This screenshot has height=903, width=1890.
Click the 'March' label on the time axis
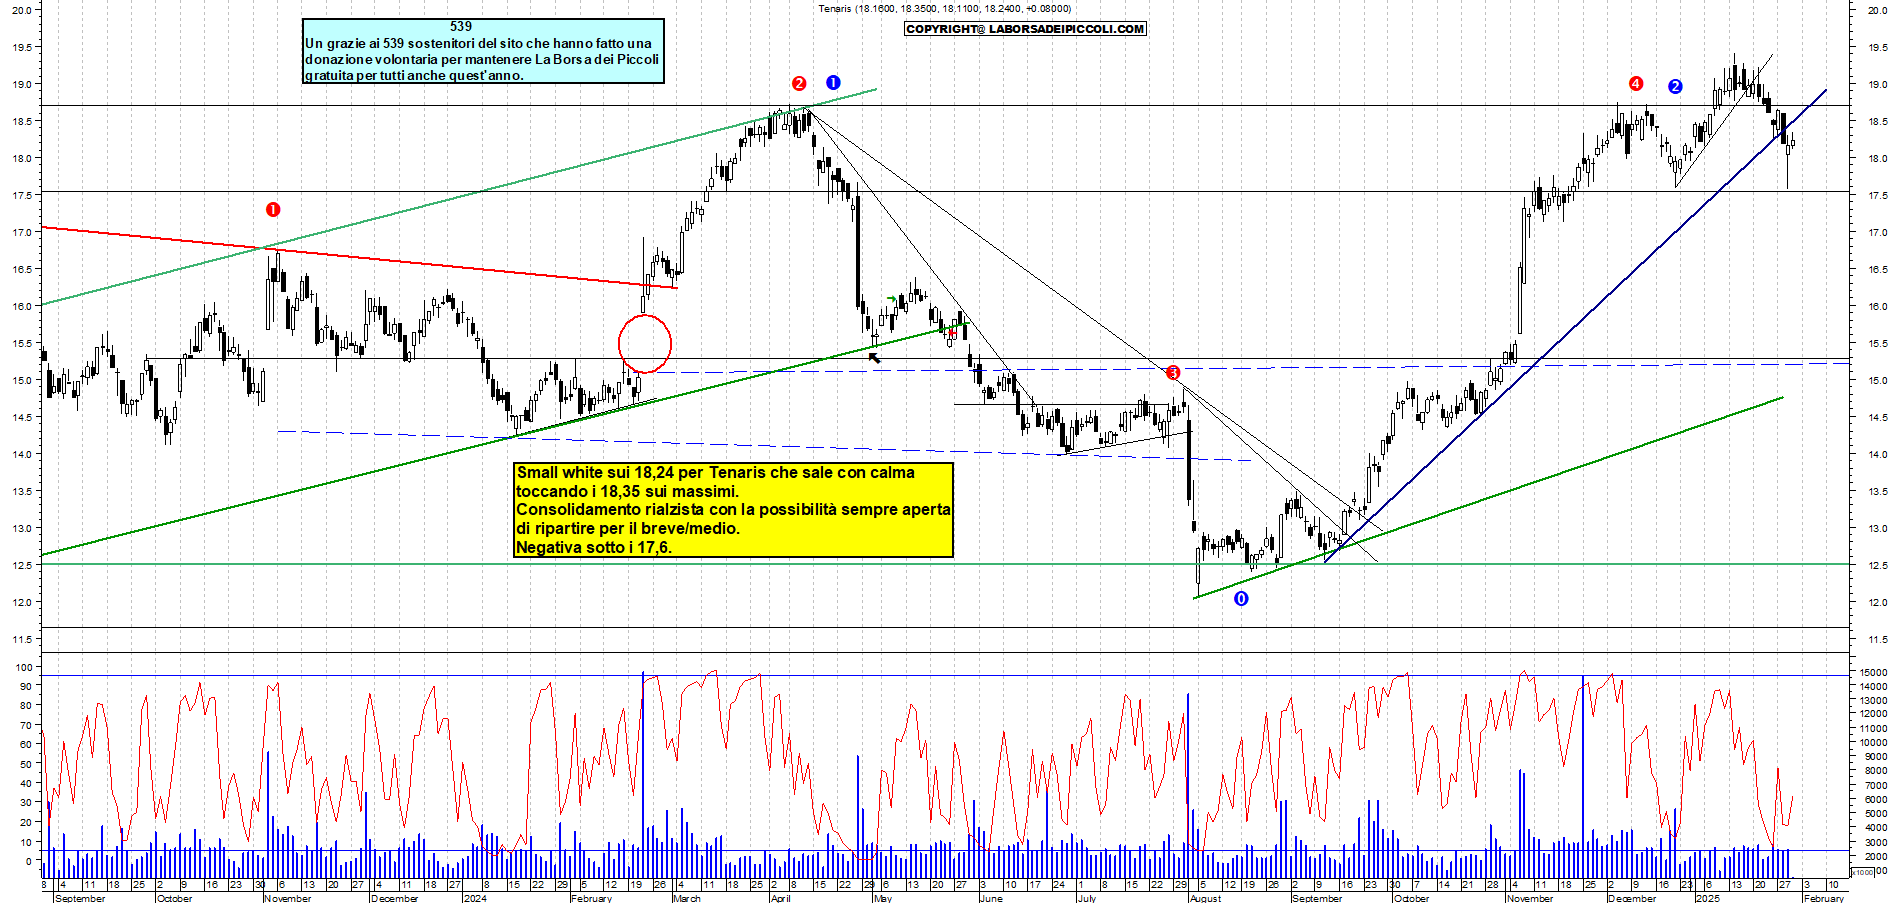coord(687,898)
